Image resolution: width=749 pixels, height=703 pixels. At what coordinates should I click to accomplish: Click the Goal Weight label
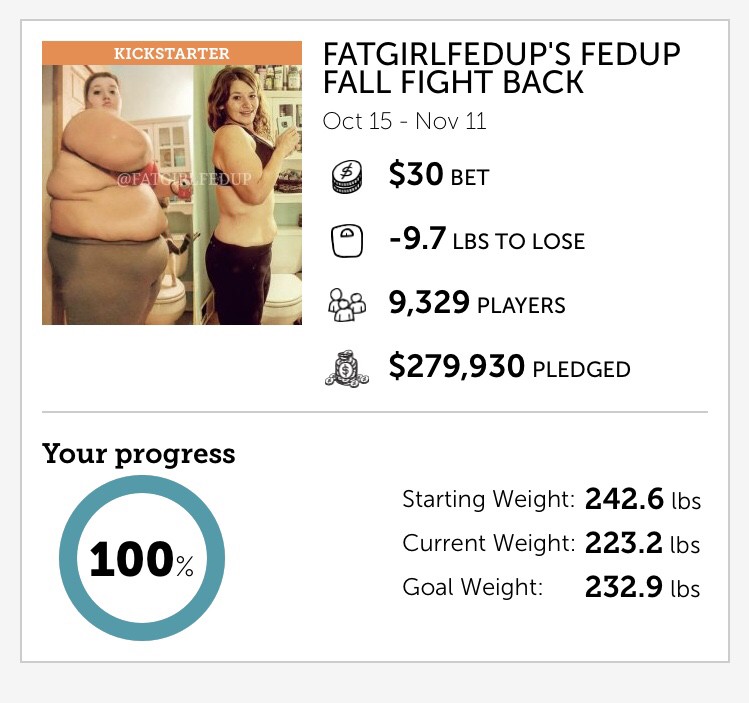[473, 587]
